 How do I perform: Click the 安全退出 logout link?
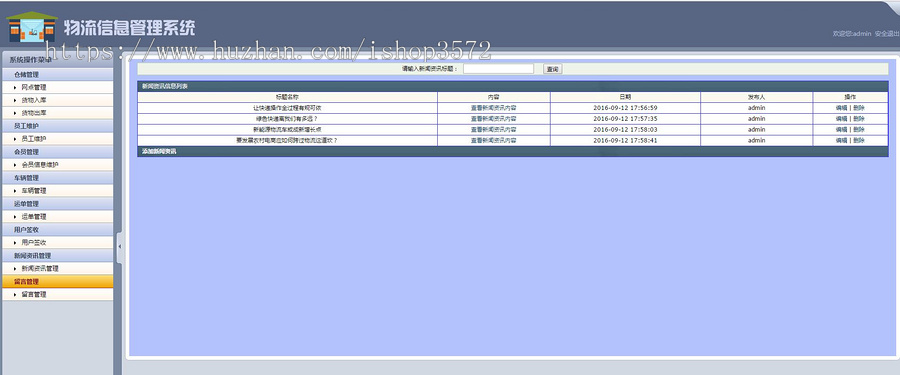(887, 34)
